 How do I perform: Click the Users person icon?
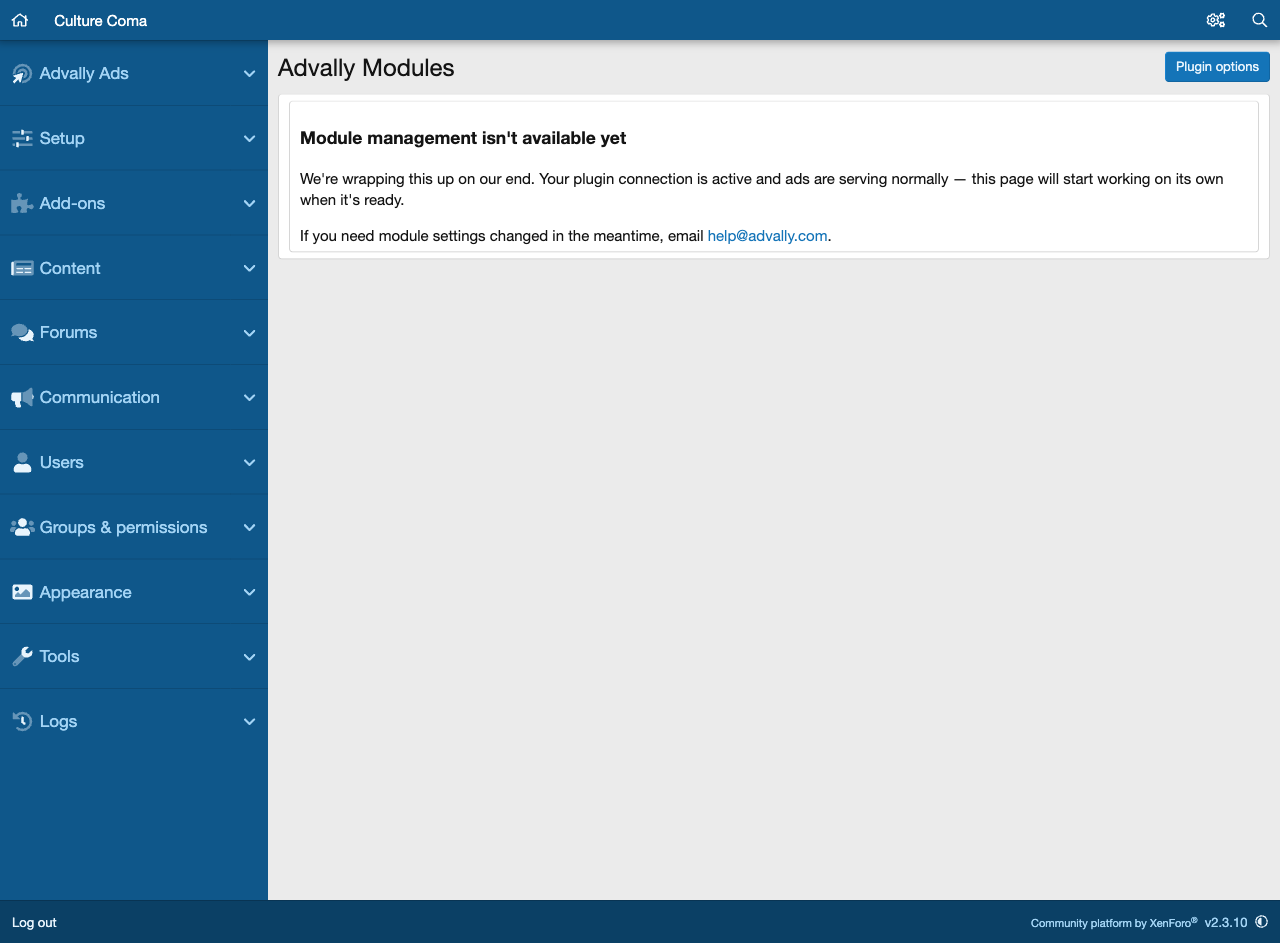[x=22, y=462]
